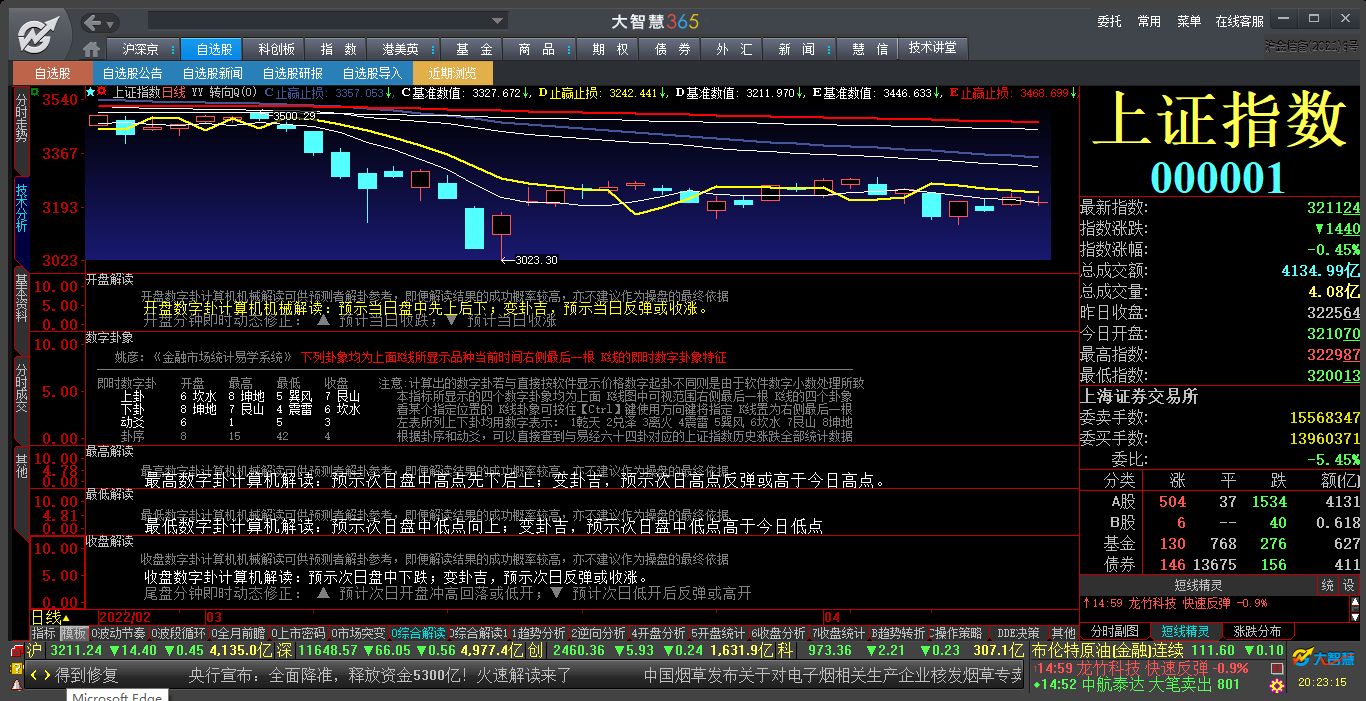Open 自选股研报 sub-tab
Image resolution: width=1366 pixels, height=701 pixels.
click(x=292, y=73)
